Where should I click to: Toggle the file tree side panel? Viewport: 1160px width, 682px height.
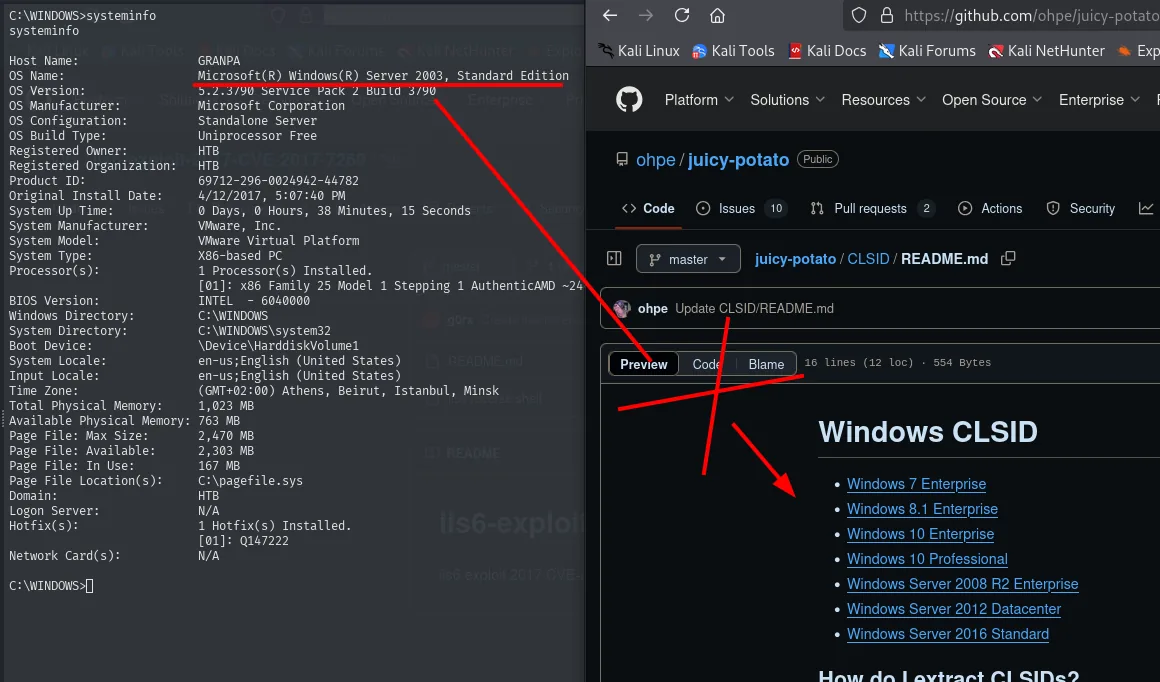[x=614, y=258]
